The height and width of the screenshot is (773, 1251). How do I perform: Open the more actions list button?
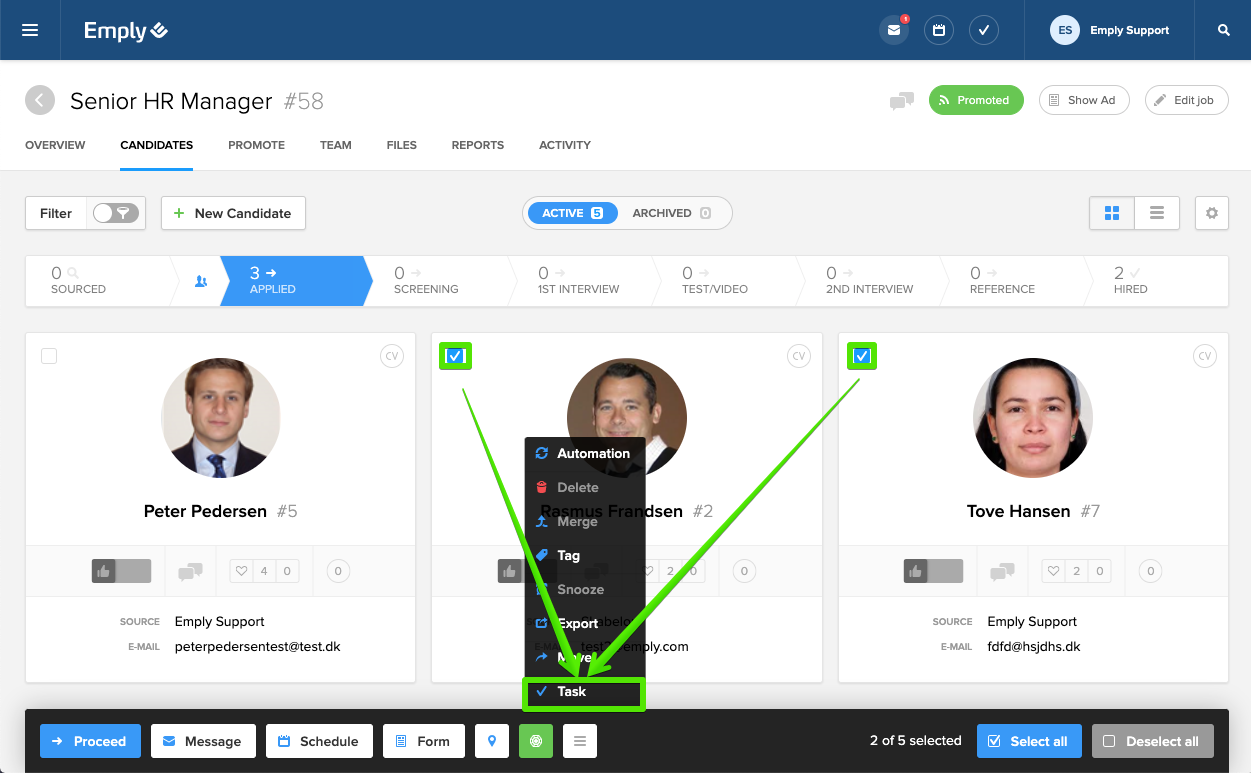tap(580, 741)
